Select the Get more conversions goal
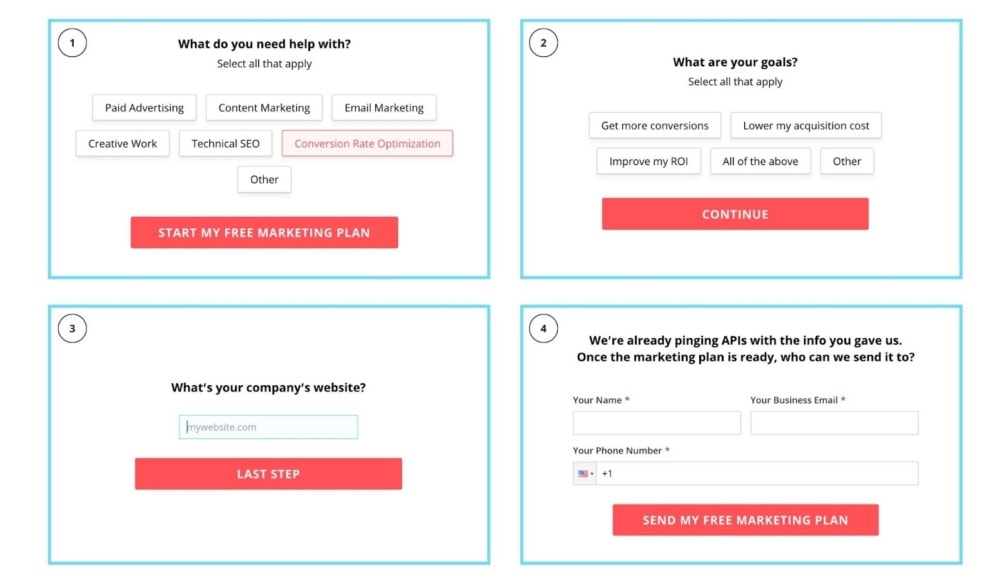The image size is (1000, 584). (653, 125)
